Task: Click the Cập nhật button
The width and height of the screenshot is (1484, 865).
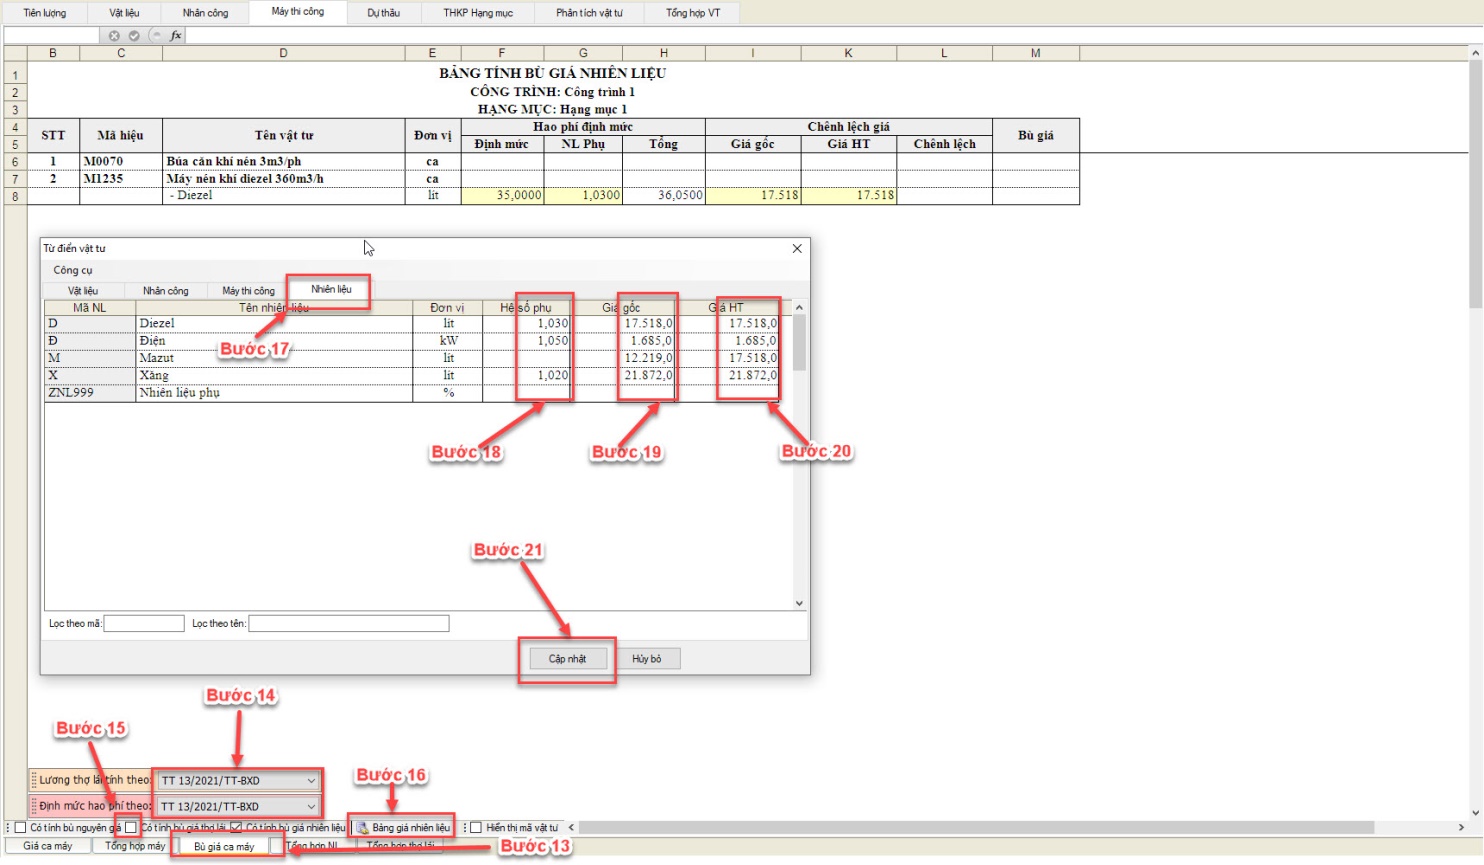Action: pyautogui.click(x=567, y=659)
